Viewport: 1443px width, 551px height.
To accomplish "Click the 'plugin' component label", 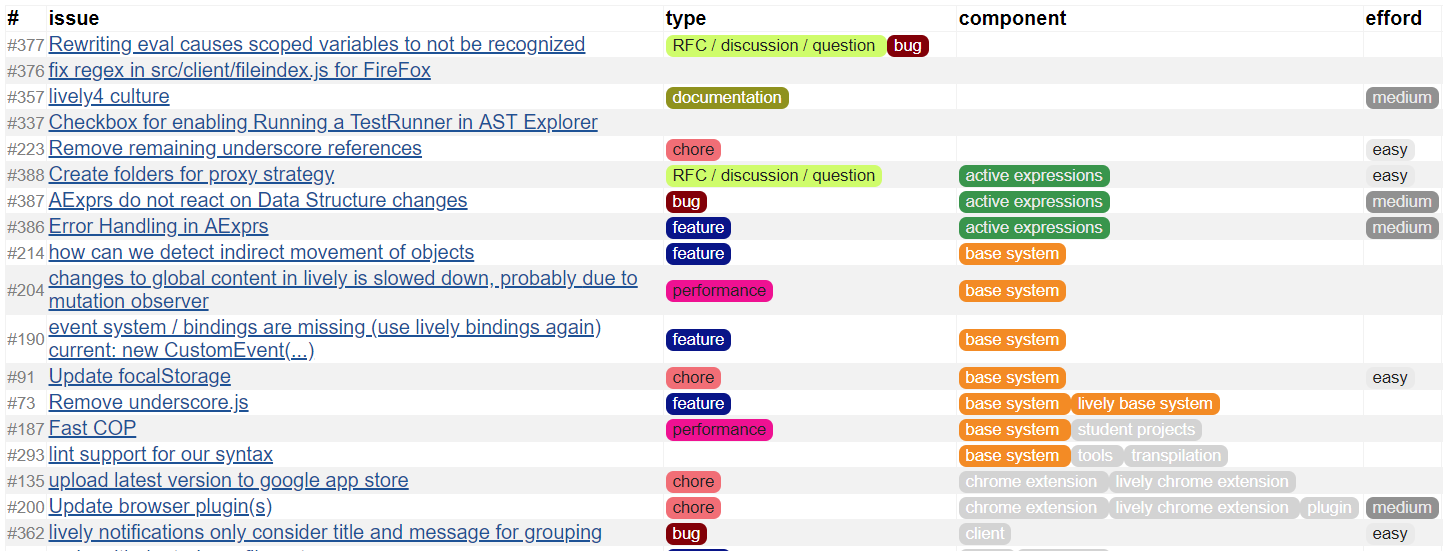I will (1329, 508).
